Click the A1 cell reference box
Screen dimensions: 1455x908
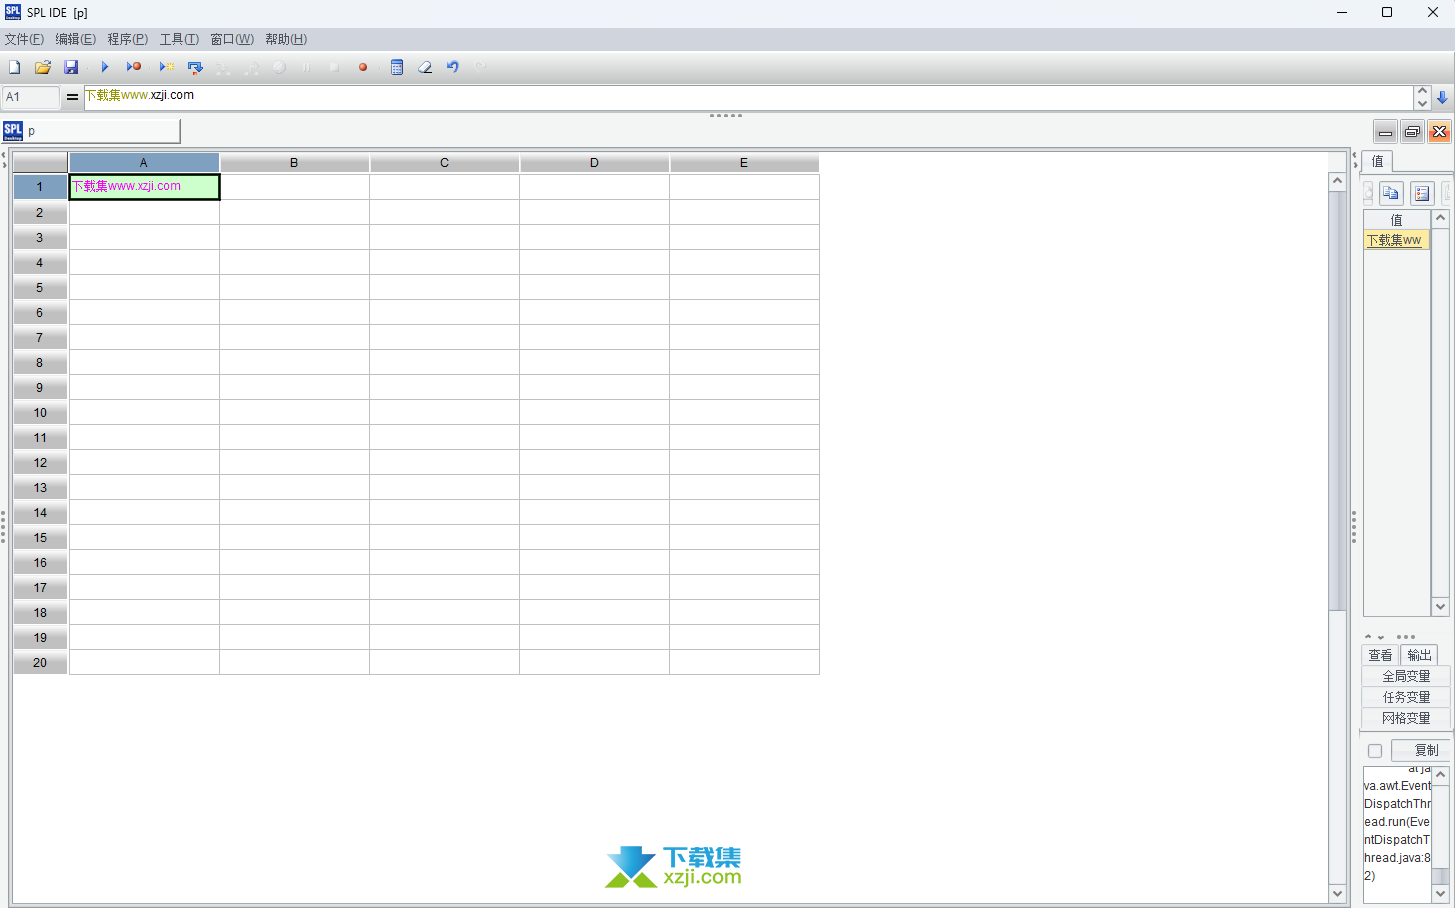30,97
